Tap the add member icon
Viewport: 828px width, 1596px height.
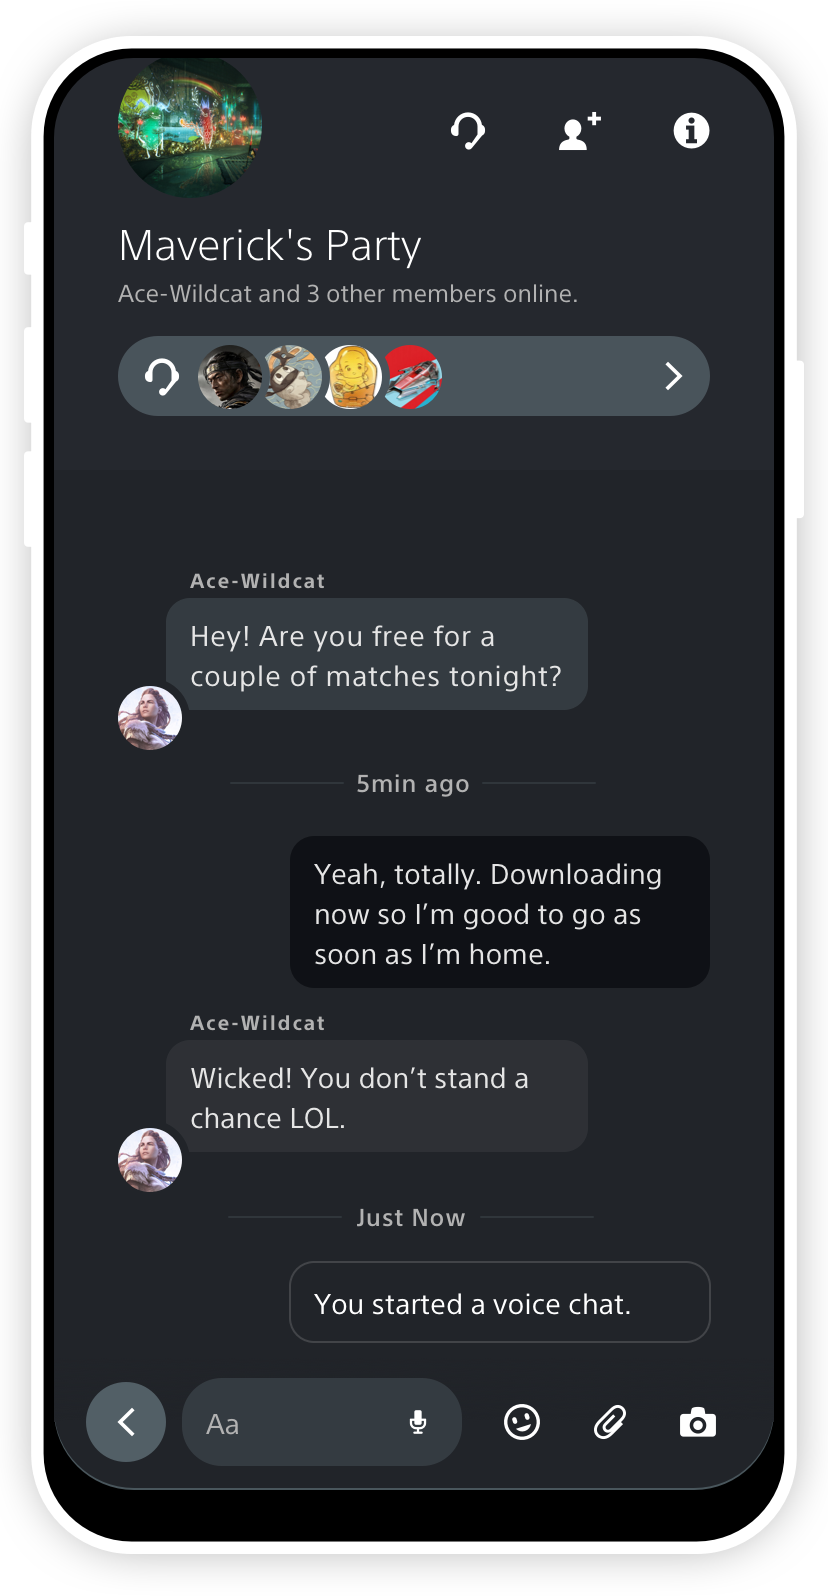(x=579, y=131)
